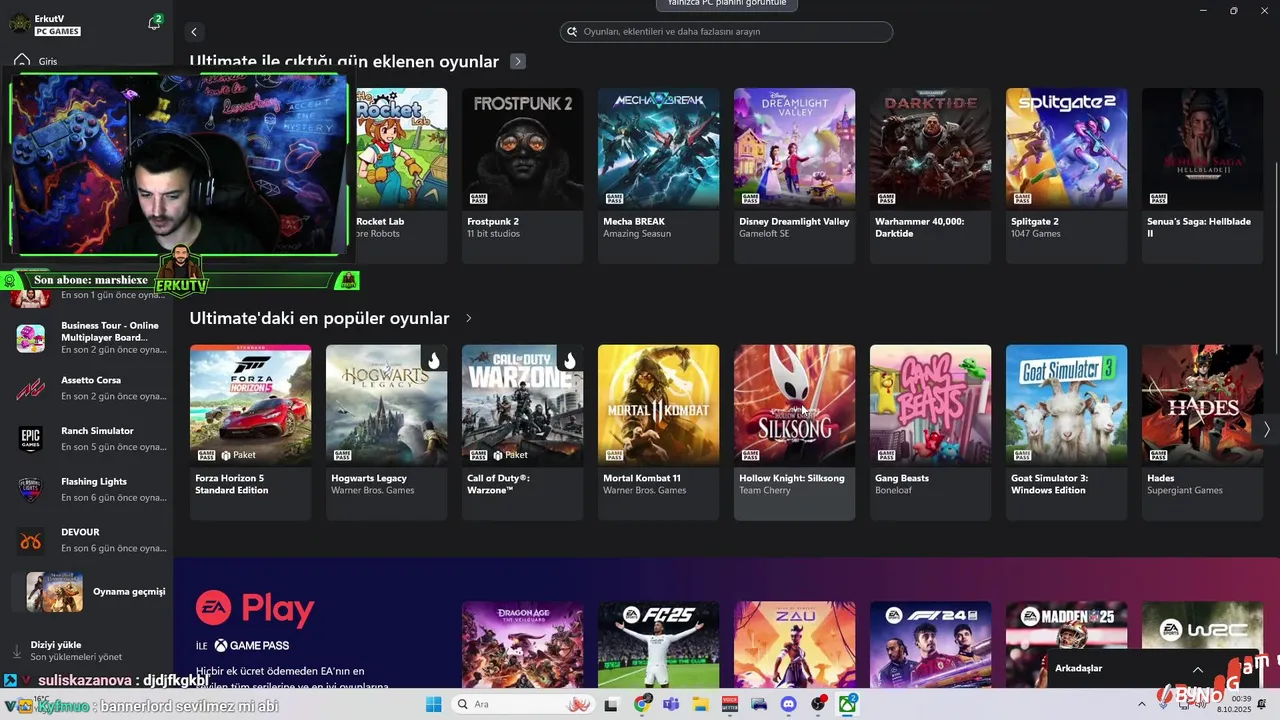The width and height of the screenshot is (1280, 720).
Task: Open the Hollow Knight: Silksong tile
Action: 794,432
